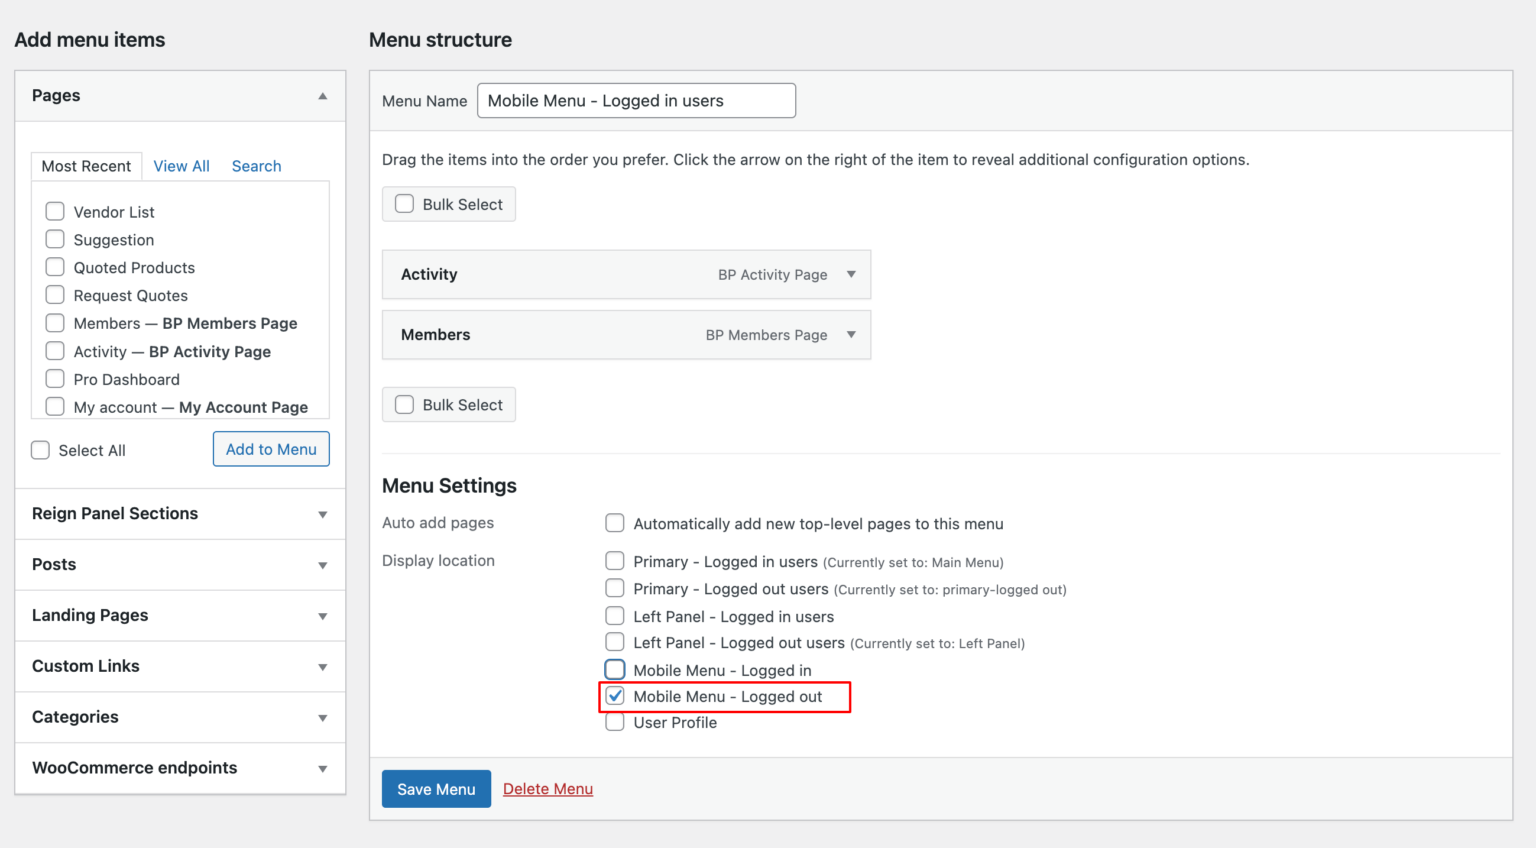This screenshot has width=1536, height=848.
Task: Click inside the Menu Name field
Action: [x=636, y=100]
